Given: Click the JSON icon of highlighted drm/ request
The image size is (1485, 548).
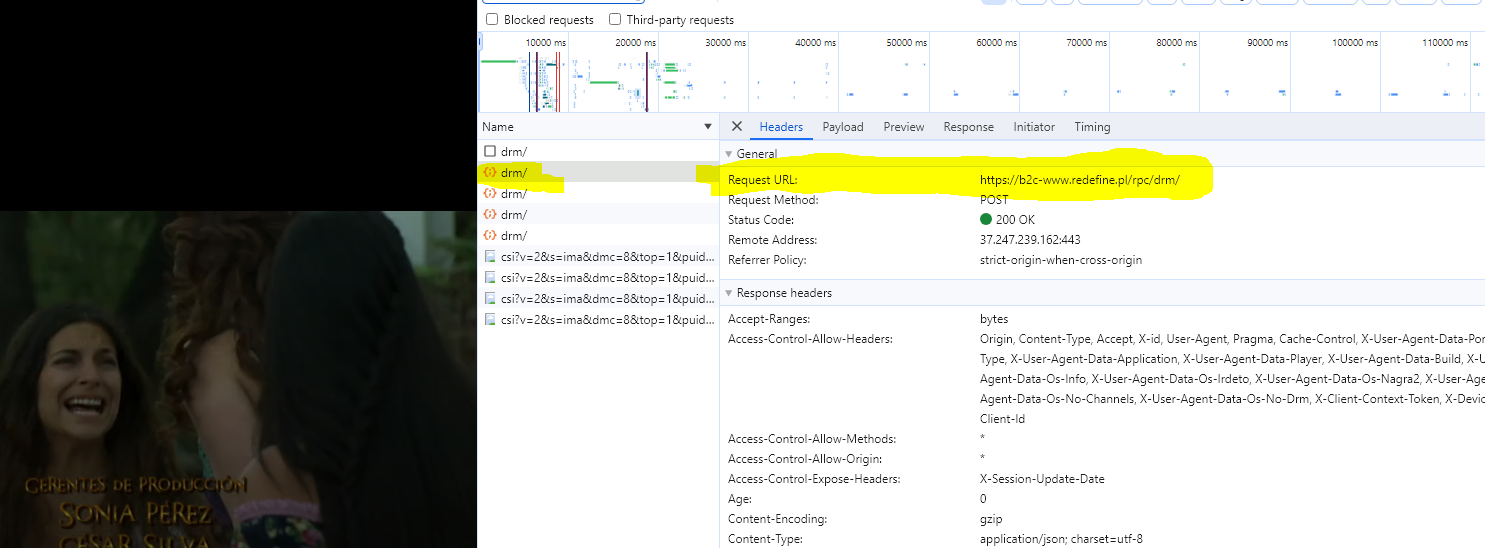Looking at the screenshot, I should point(490,172).
